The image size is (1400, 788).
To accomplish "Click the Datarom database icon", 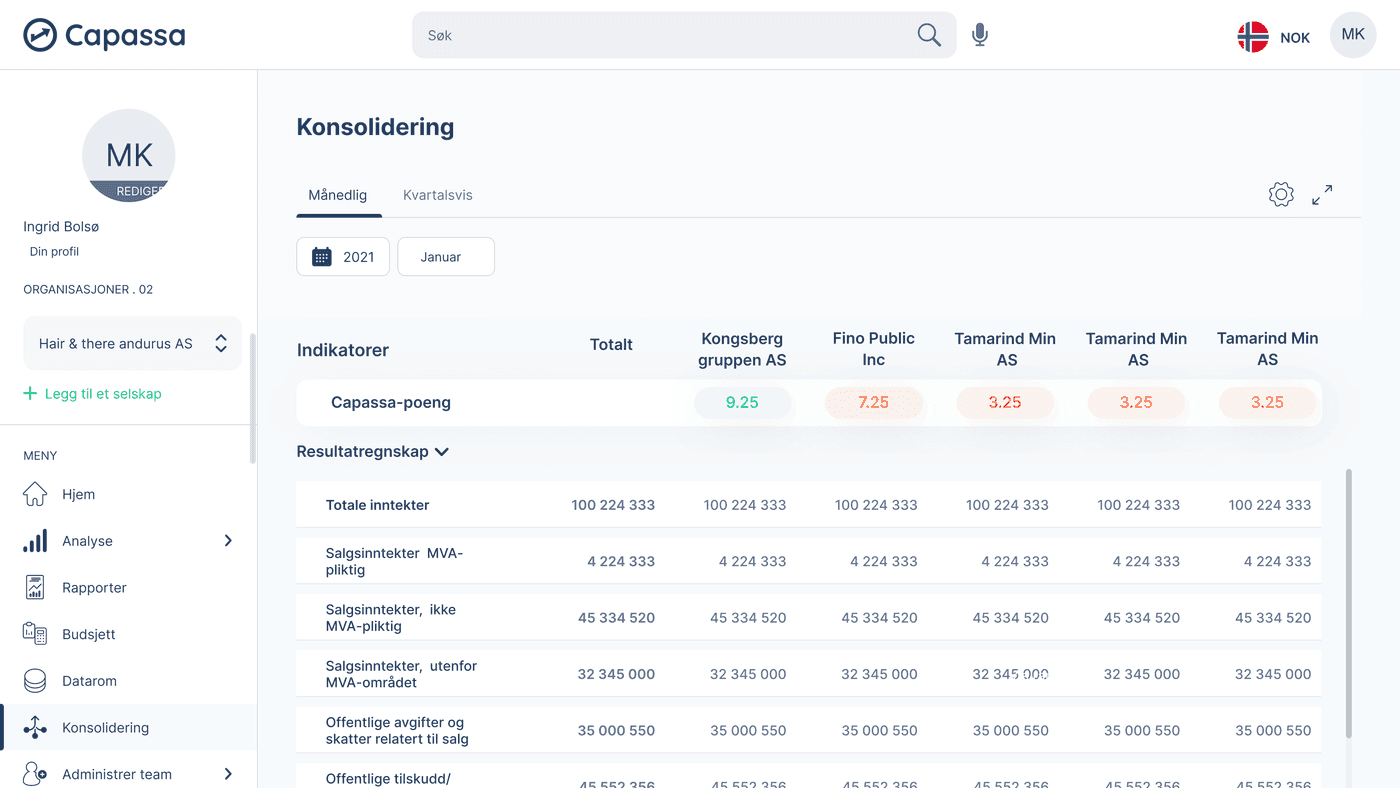I will [35, 681].
